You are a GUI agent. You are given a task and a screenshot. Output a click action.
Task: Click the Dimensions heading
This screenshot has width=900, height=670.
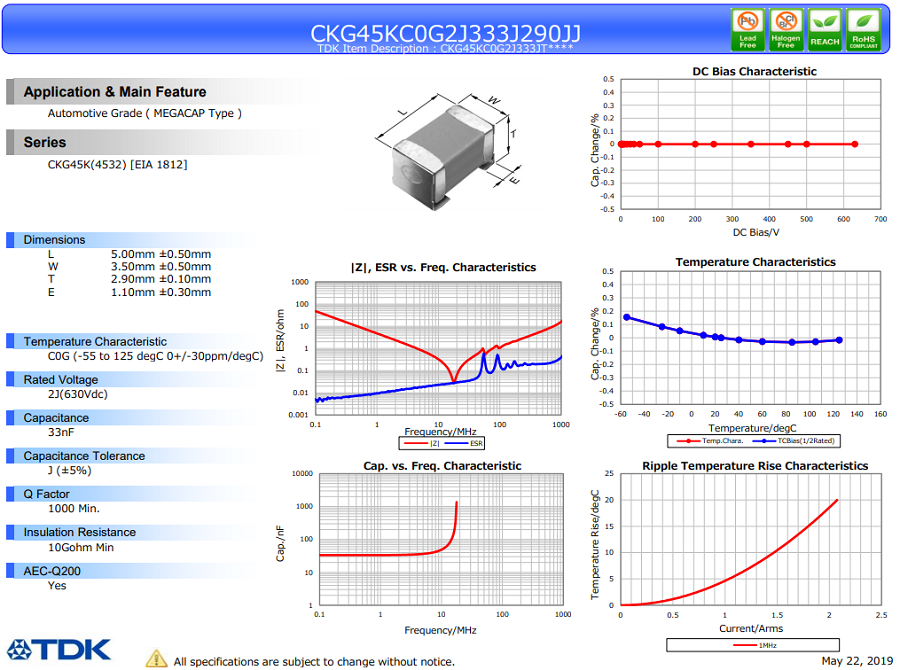click(54, 240)
